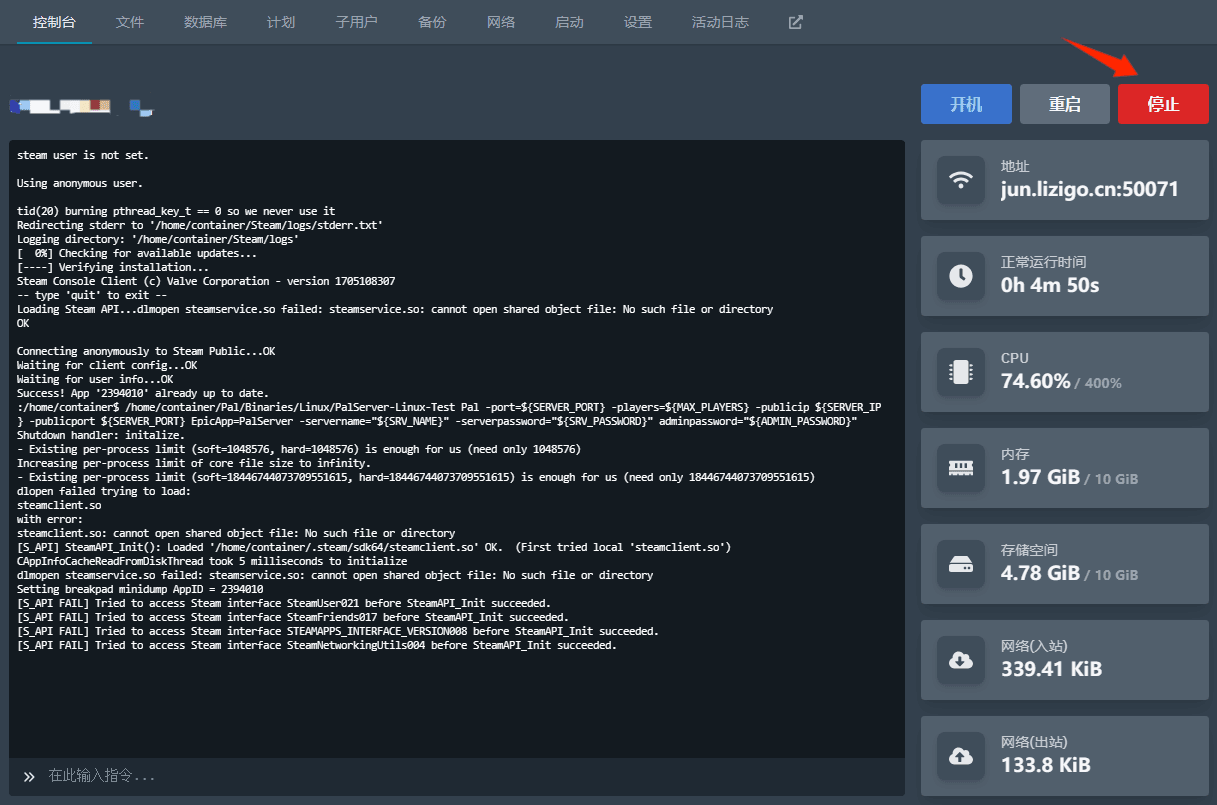Go to the 启动 tab
Screen dimensions: 1217x805
click(569, 22)
